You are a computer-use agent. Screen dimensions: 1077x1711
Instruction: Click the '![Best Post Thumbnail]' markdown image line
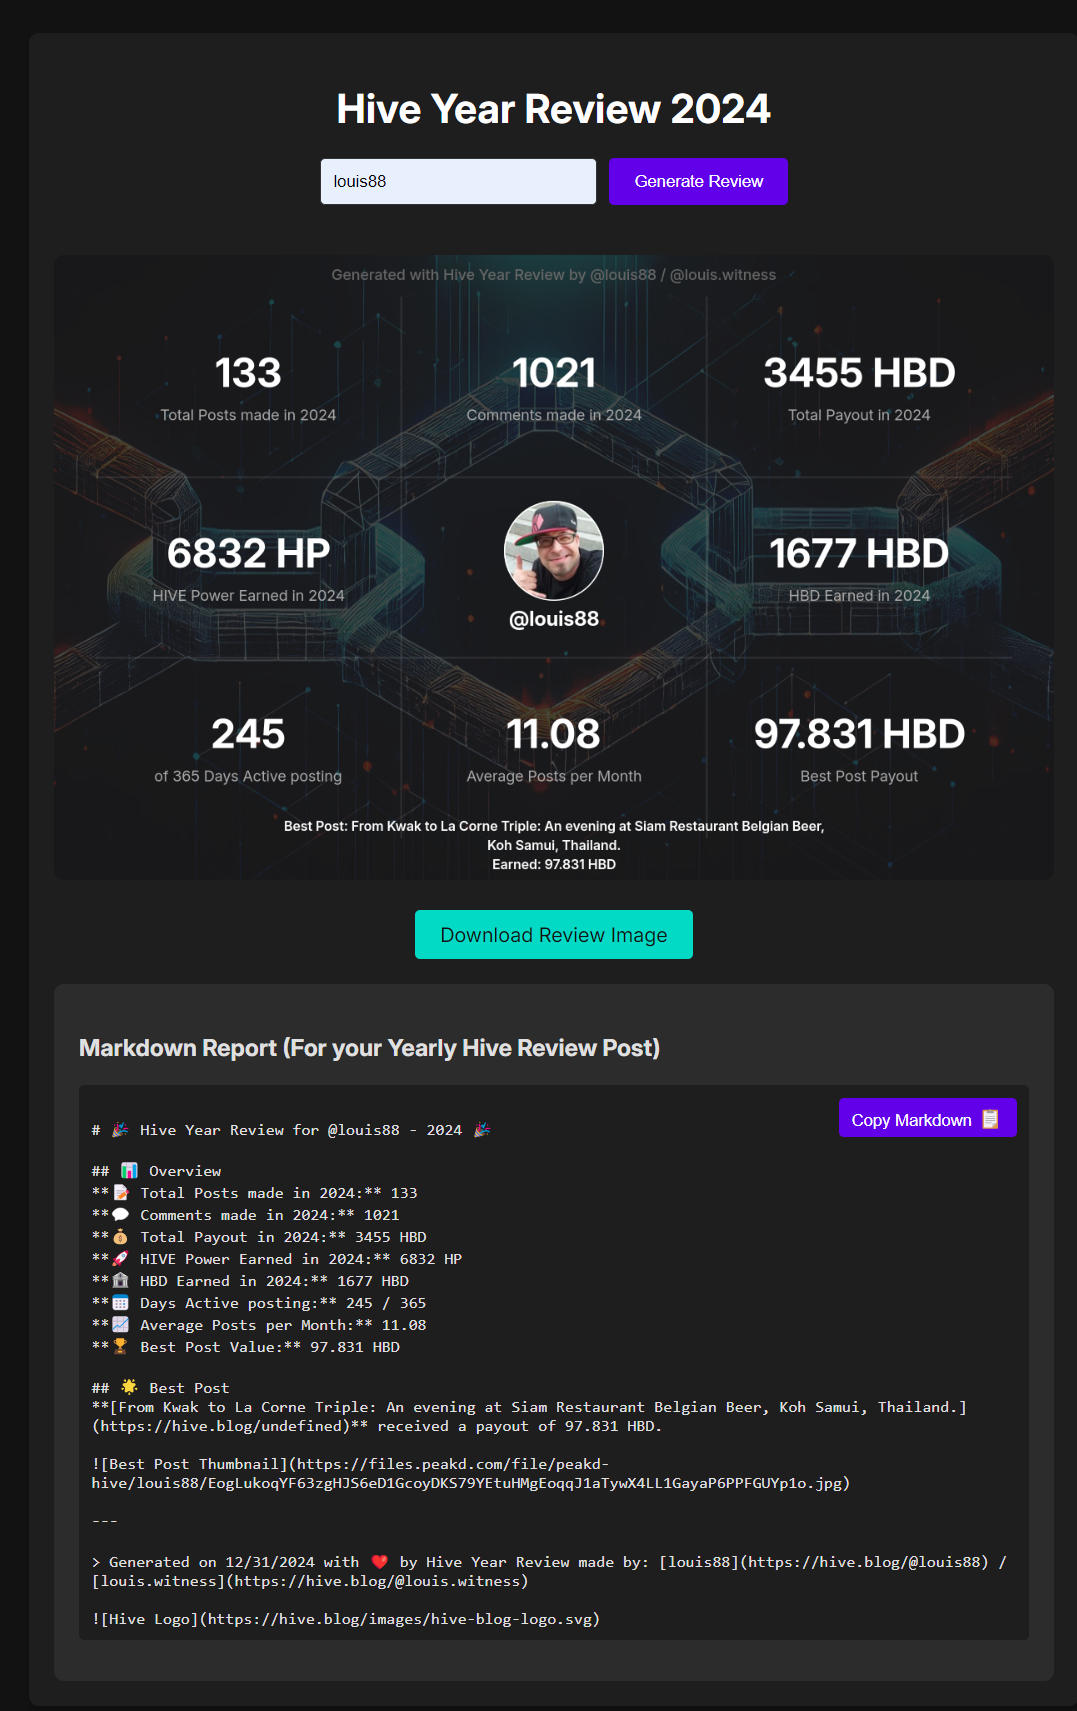pyautogui.click(x=471, y=1473)
